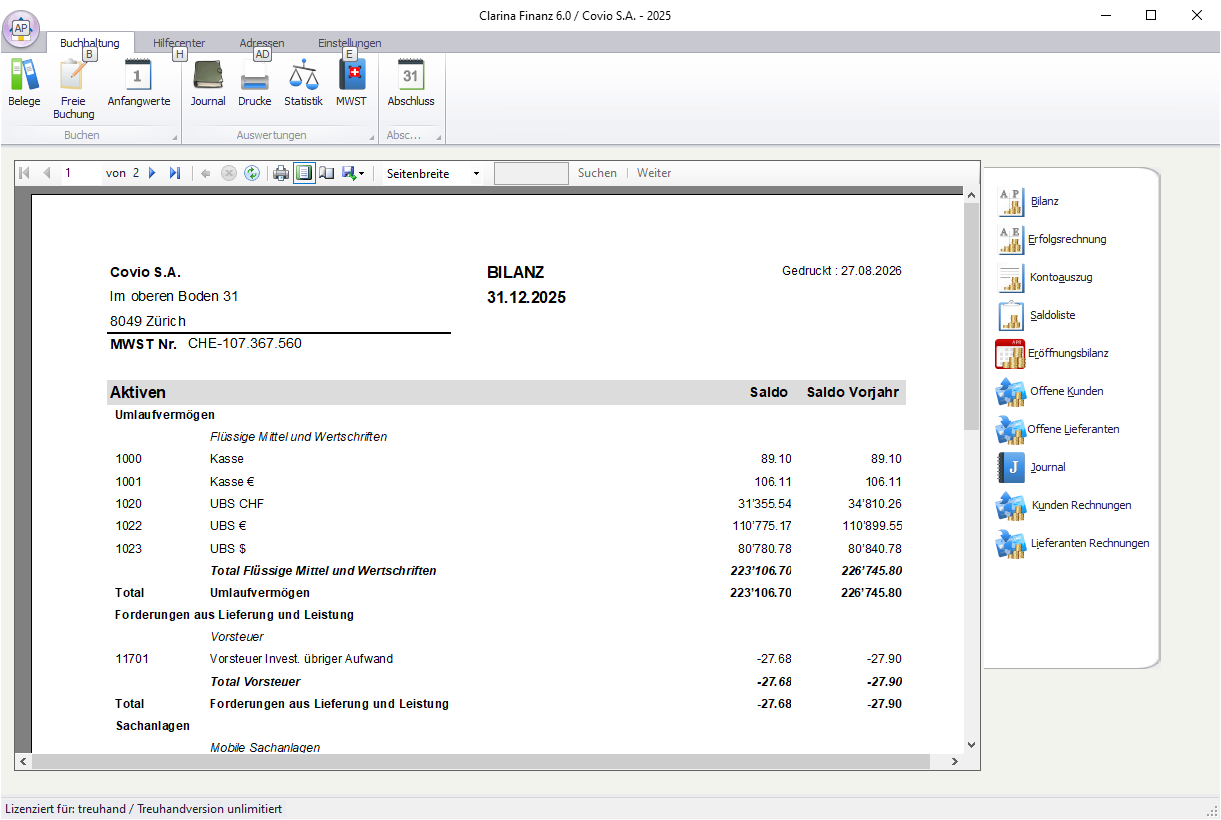Click the vertical scrollbar thumb
The width and height of the screenshot is (1221, 820).
[x=971, y=316]
